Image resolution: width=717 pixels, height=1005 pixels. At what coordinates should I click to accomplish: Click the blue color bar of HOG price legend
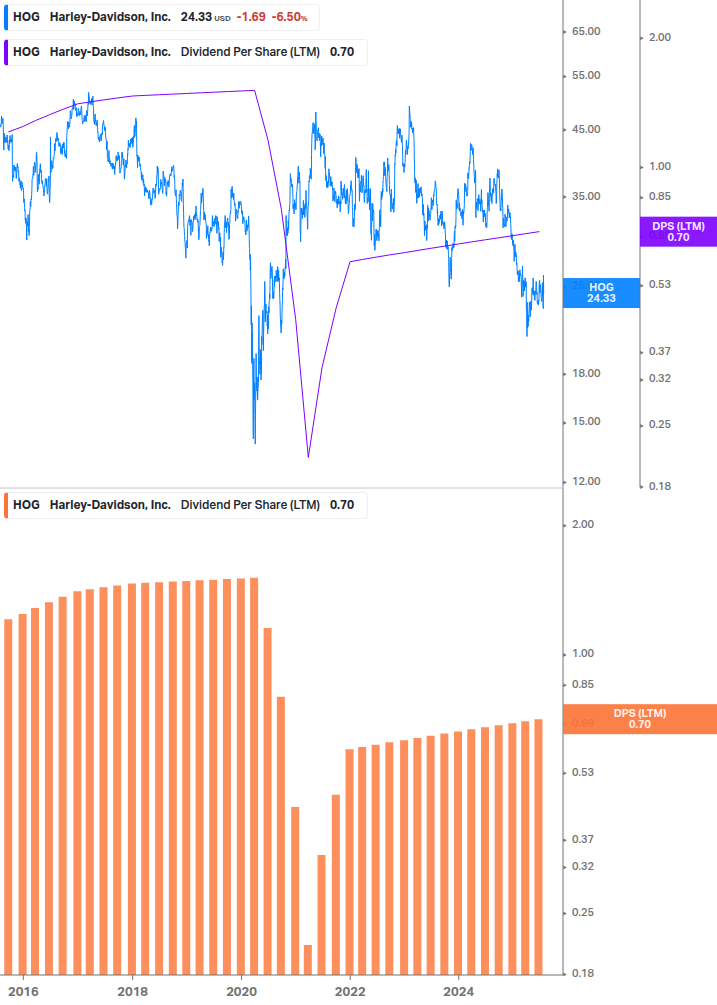click(x=6, y=17)
